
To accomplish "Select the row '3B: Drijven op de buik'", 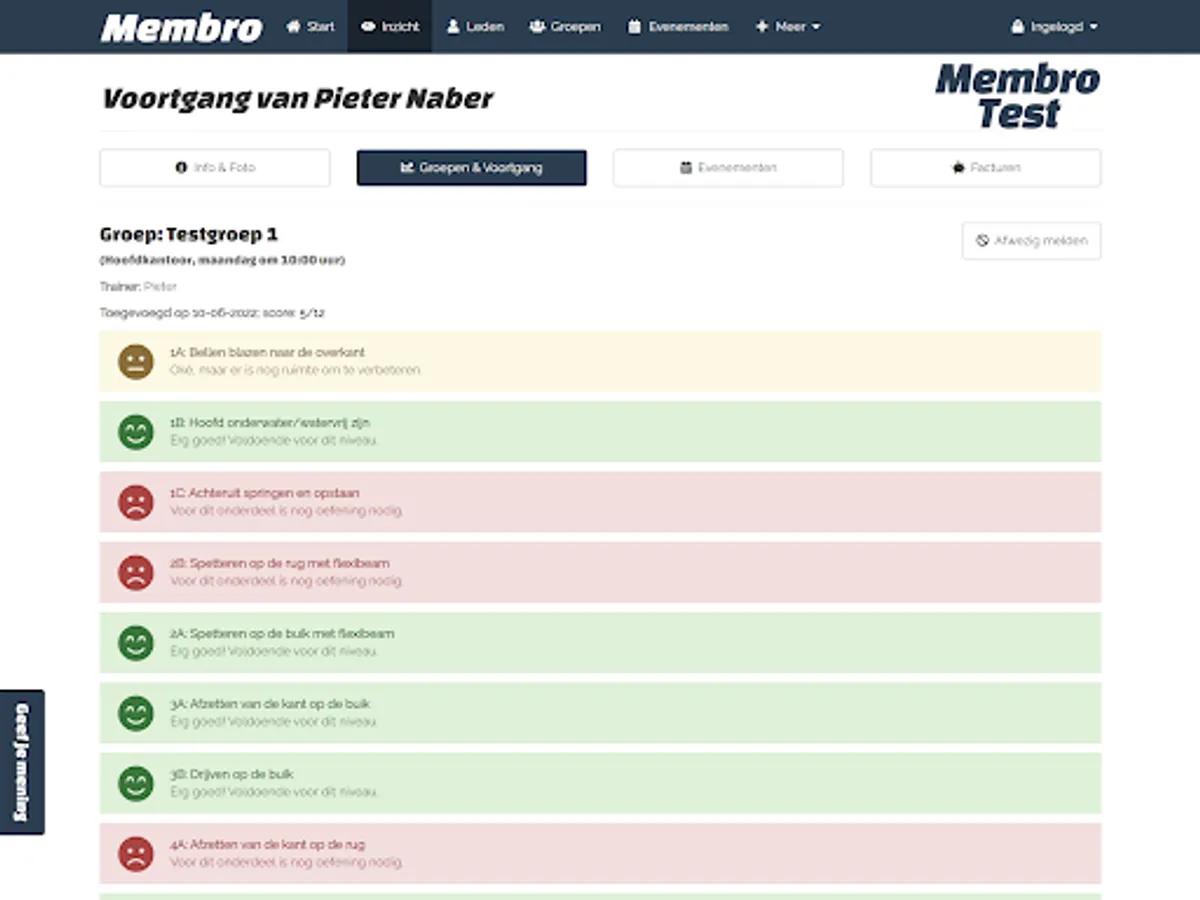I will click(x=600, y=783).
